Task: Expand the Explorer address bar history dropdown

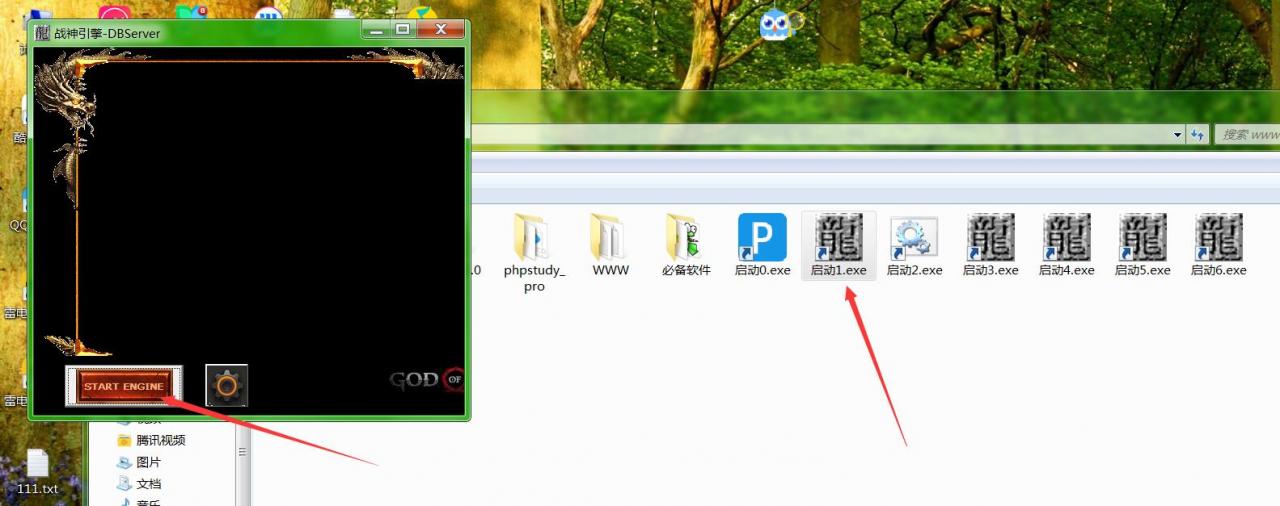Action: click(x=1178, y=134)
